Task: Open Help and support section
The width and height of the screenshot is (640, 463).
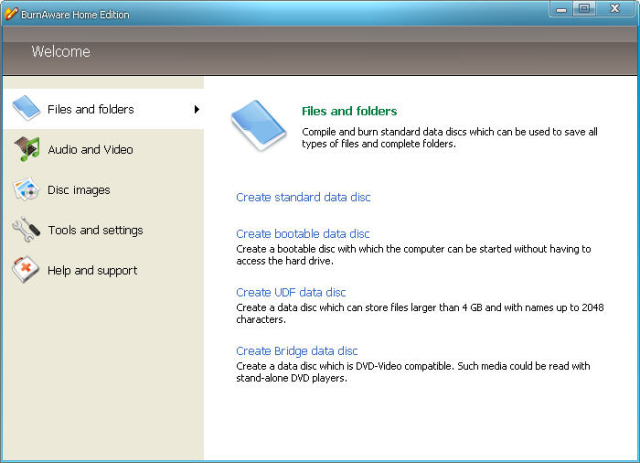Action: pos(103,270)
